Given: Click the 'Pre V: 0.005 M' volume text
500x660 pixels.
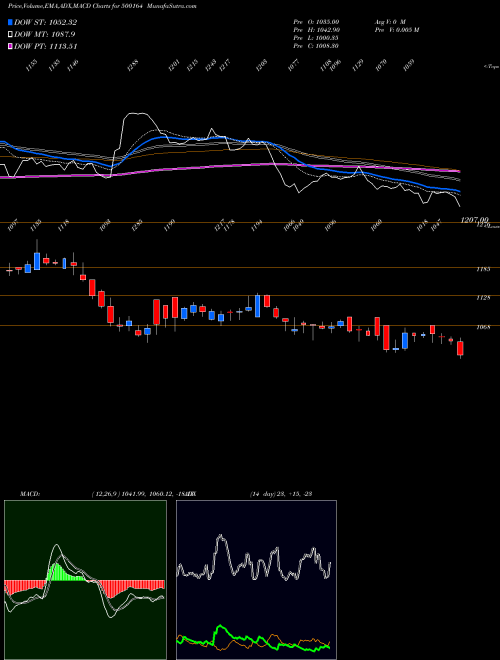Looking at the screenshot, I should click(396, 29).
